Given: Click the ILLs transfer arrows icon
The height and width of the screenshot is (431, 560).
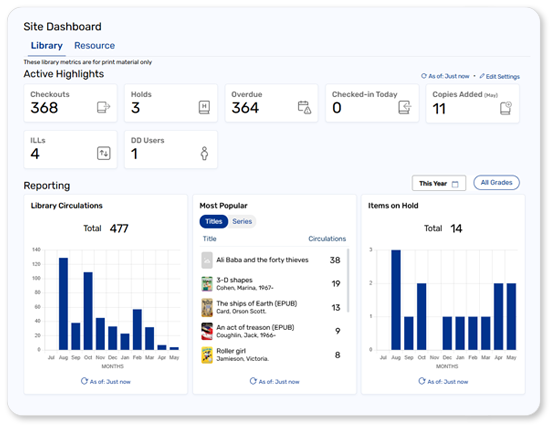Looking at the screenshot, I should click(104, 153).
